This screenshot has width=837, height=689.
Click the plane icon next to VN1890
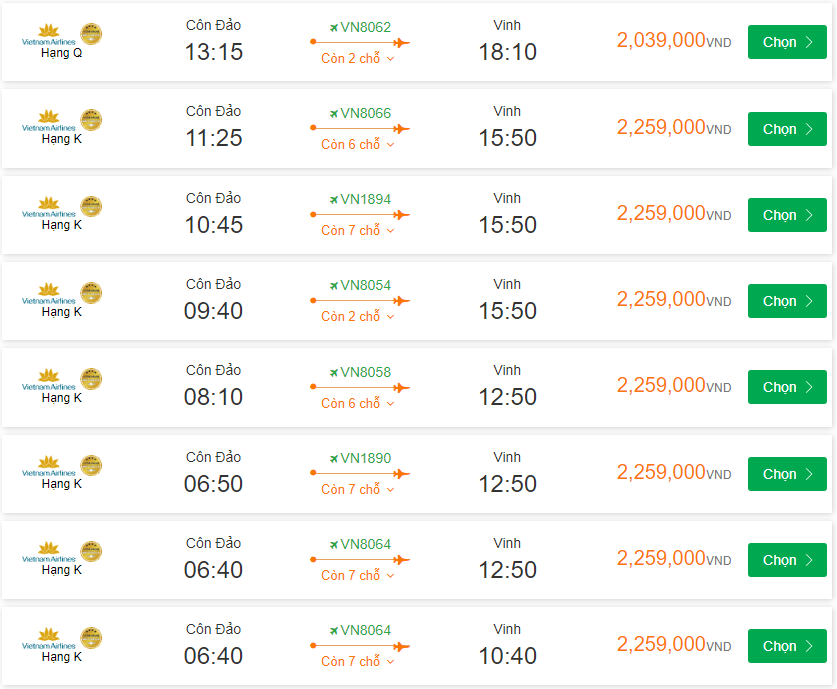click(x=334, y=458)
